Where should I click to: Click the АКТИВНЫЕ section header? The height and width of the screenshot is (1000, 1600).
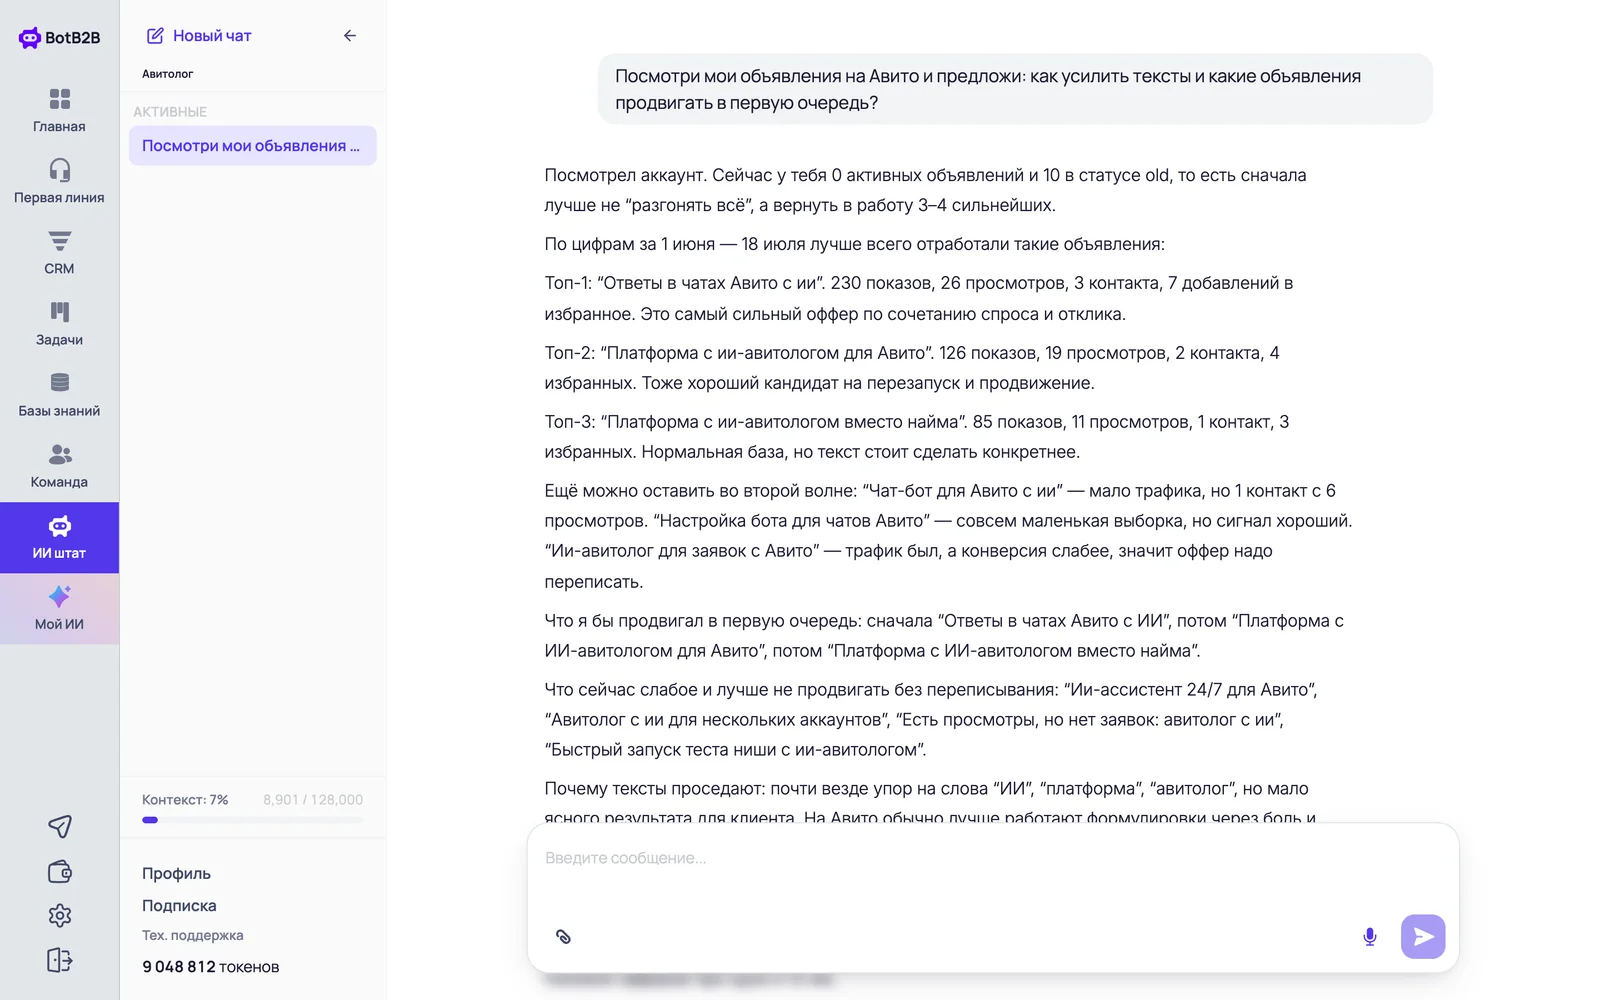(x=170, y=112)
